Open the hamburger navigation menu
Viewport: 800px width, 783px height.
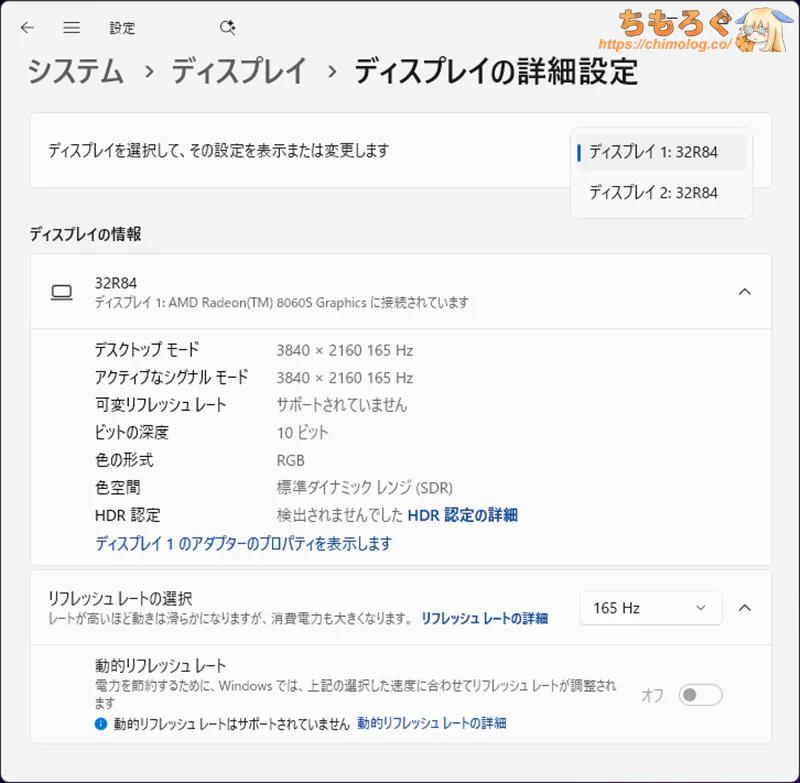click(71, 28)
